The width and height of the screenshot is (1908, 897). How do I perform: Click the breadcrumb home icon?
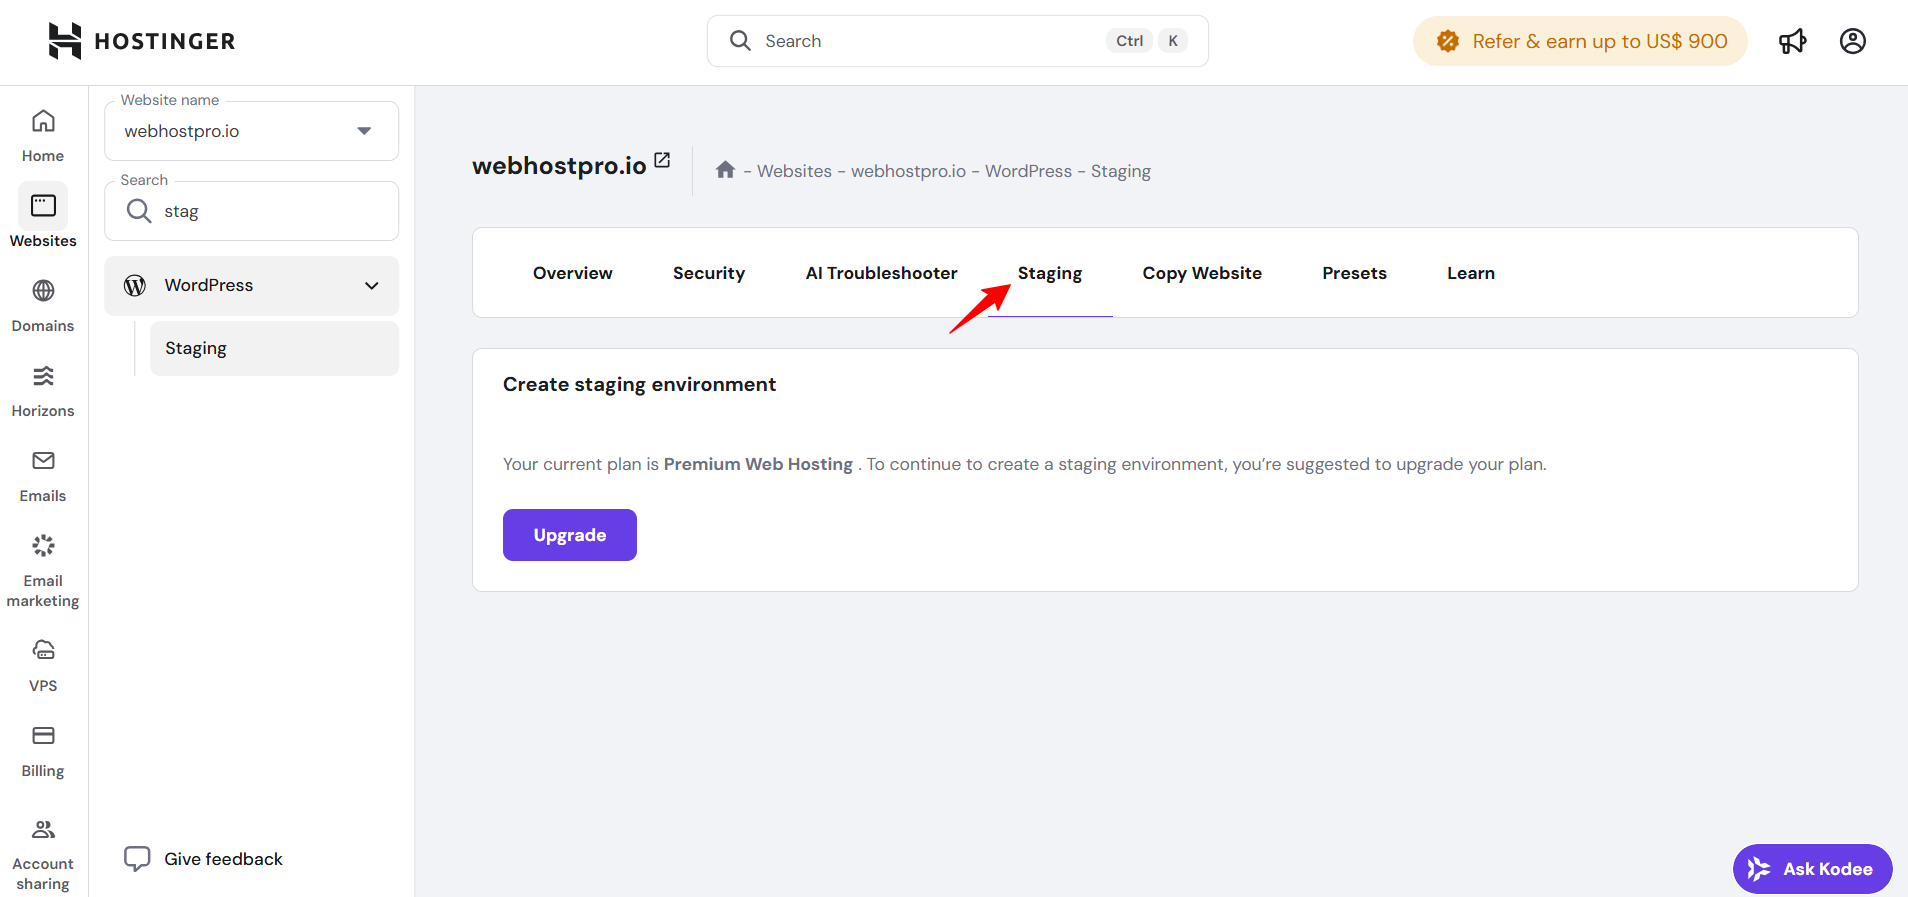[x=726, y=170]
